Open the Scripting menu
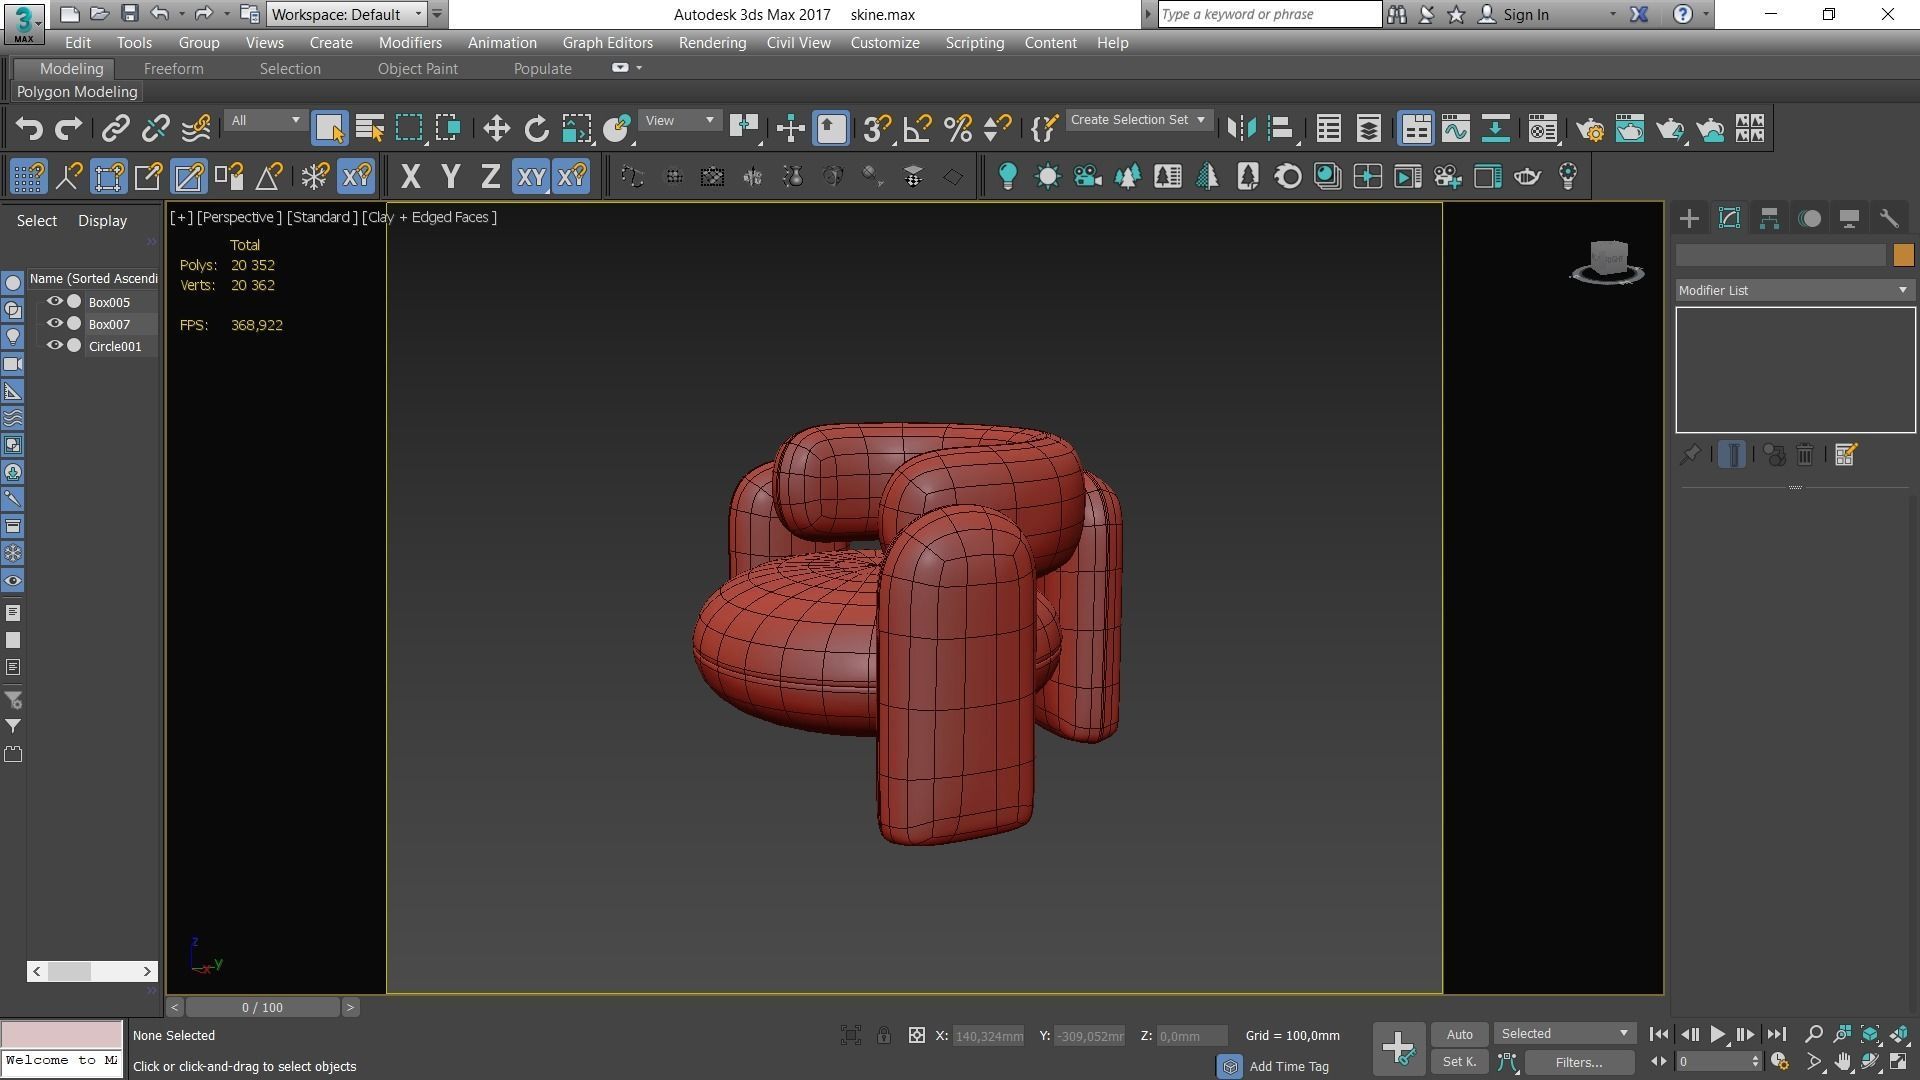Screen dimensions: 1920x1080 coord(974,43)
